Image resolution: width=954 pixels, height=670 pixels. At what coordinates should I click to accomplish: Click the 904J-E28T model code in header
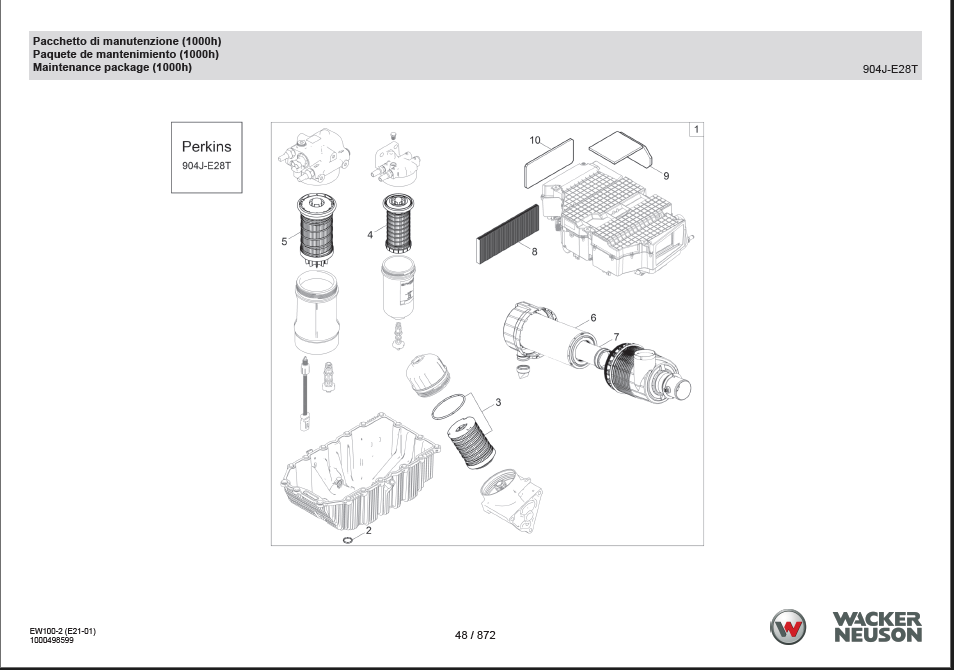889,70
